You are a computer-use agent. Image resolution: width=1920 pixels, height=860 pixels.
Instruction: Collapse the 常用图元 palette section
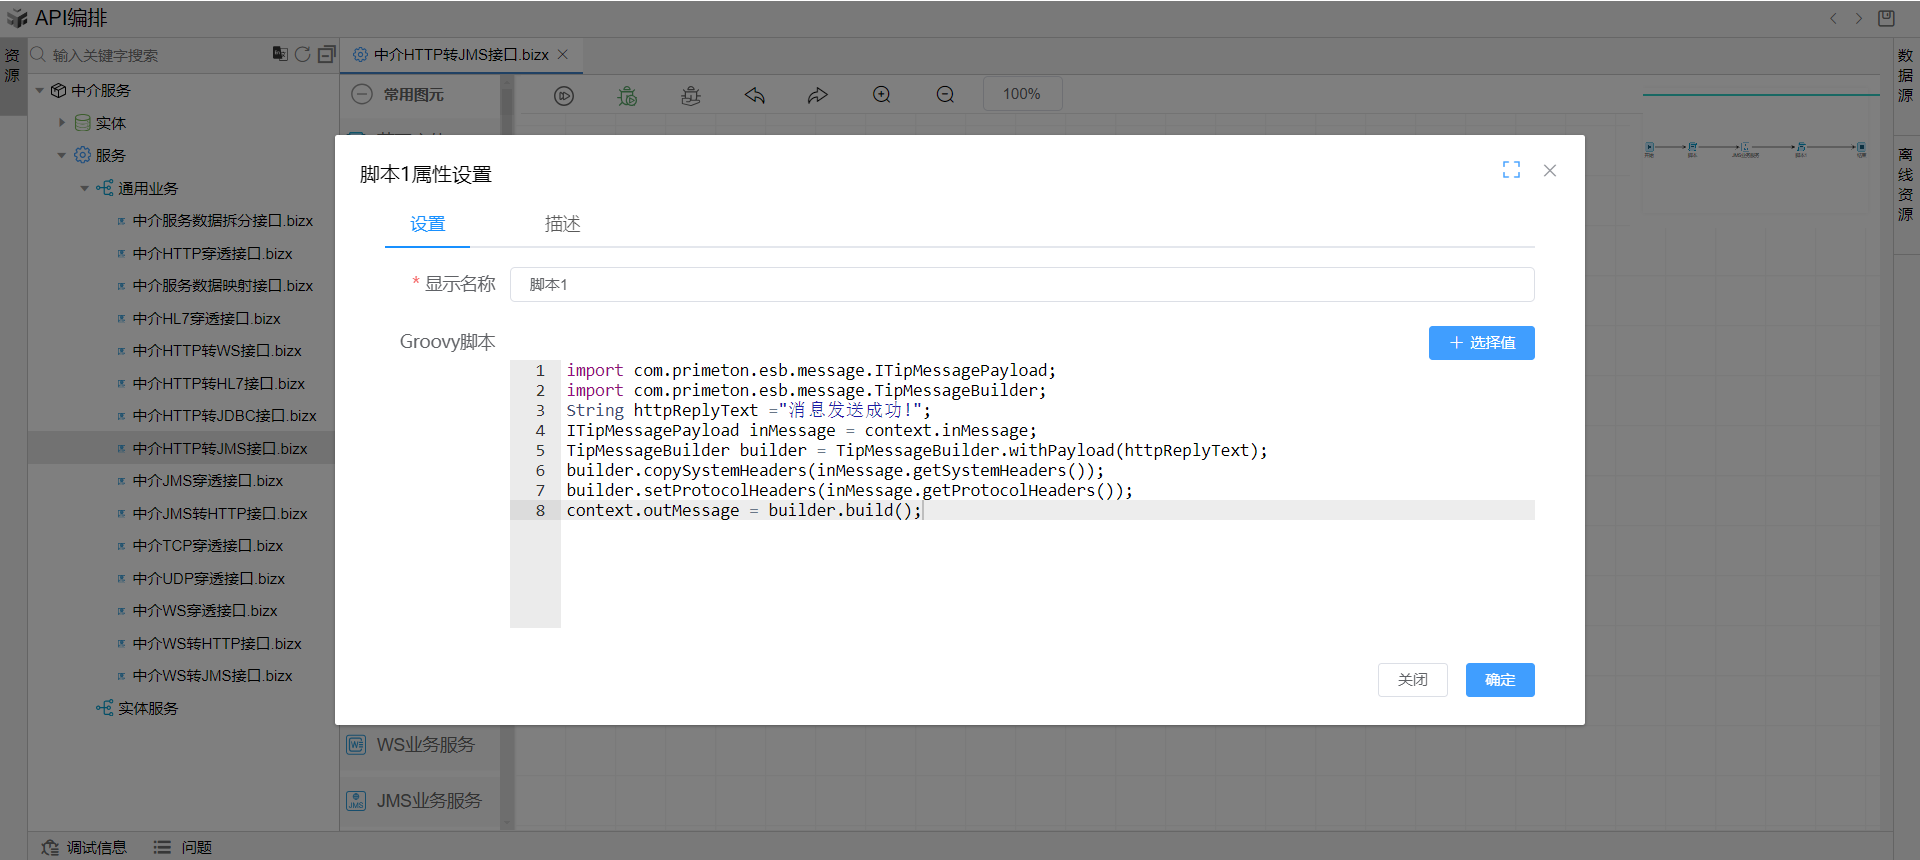[363, 94]
